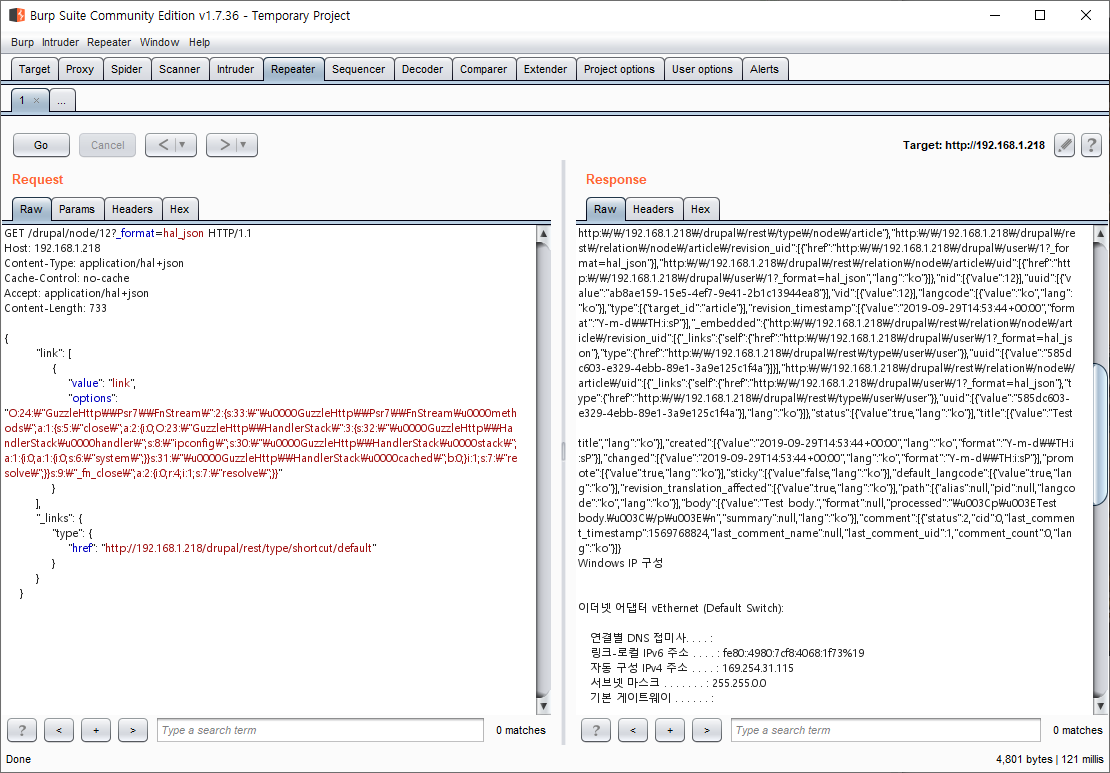The image size is (1110, 773).
Task: Open the help icon next to target
Action: tap(1091, 145)
